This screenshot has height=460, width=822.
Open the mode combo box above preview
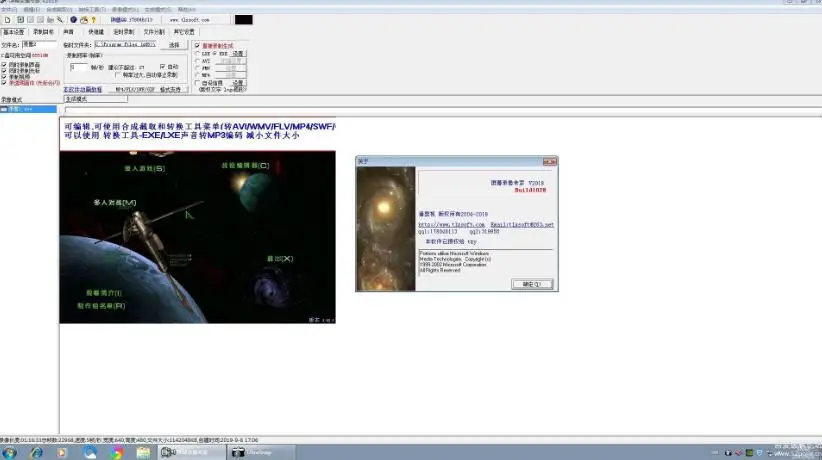click(95, 99)
